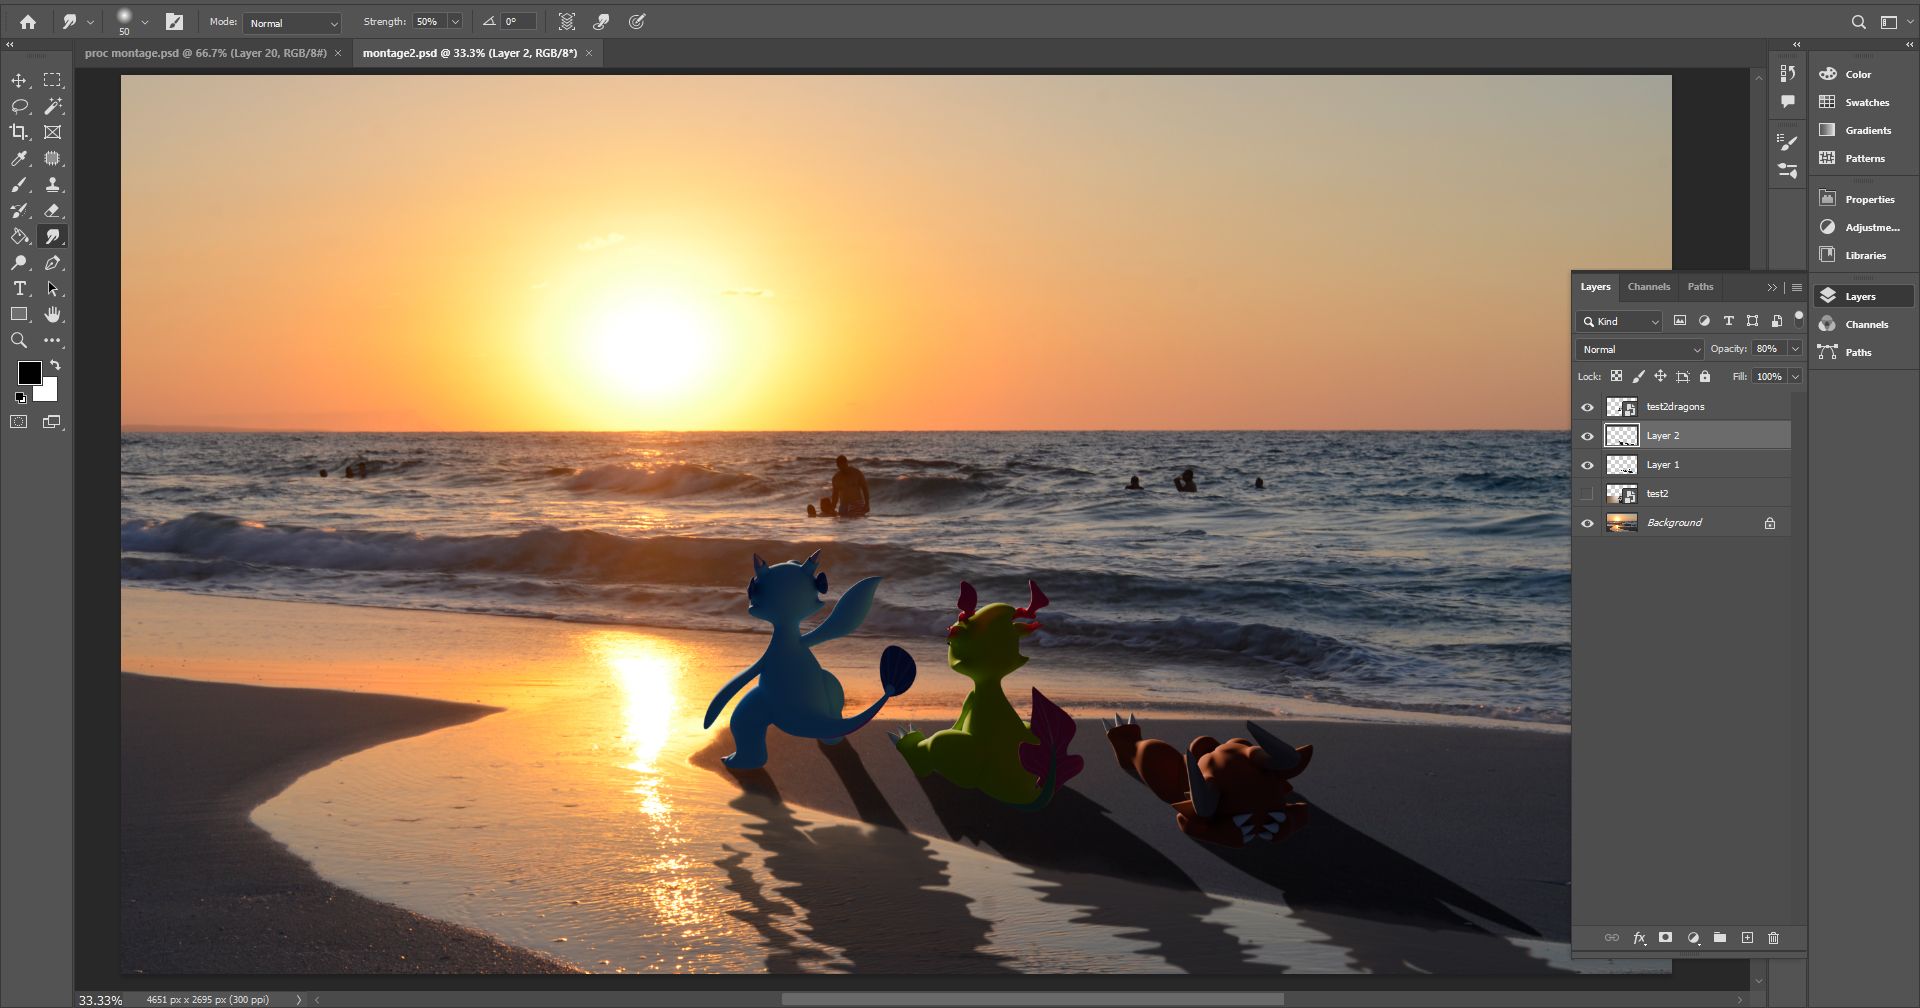Select the Brush tool

19,185
